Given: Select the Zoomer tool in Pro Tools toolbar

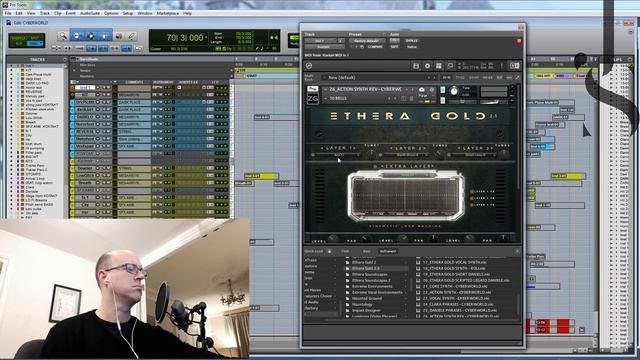Looking at the screenshot, I should (x=63, y=36).
